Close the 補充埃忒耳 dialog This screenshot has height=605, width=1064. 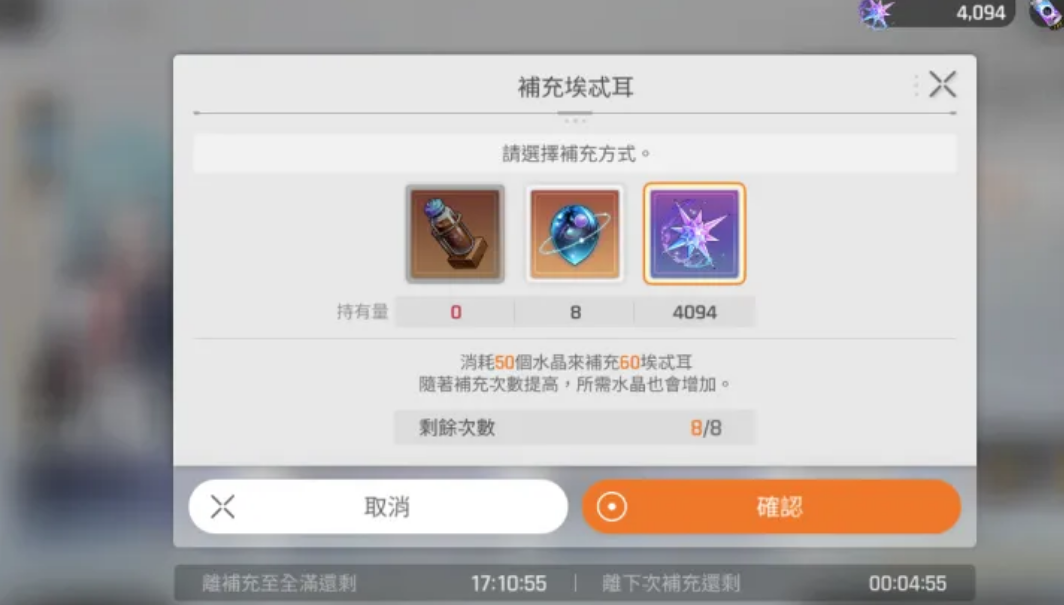pos(942,85)
